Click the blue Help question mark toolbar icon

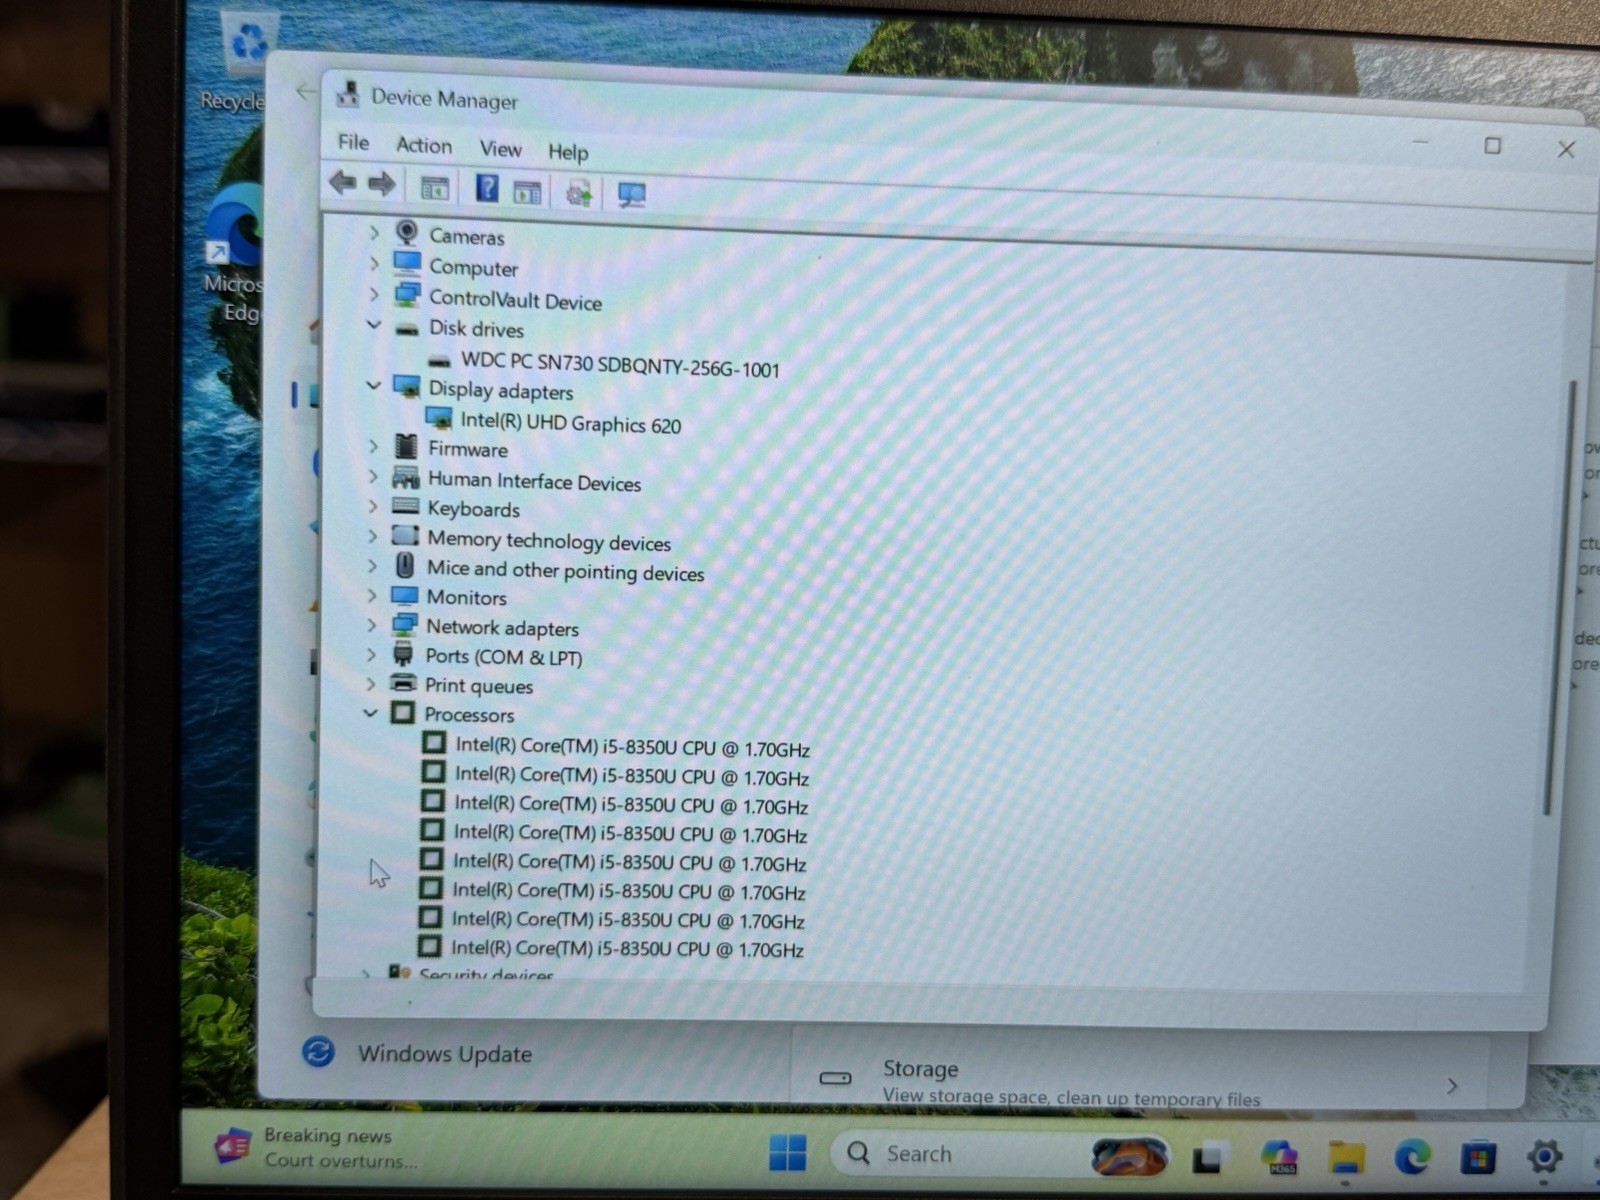click(x=487, y=188)
